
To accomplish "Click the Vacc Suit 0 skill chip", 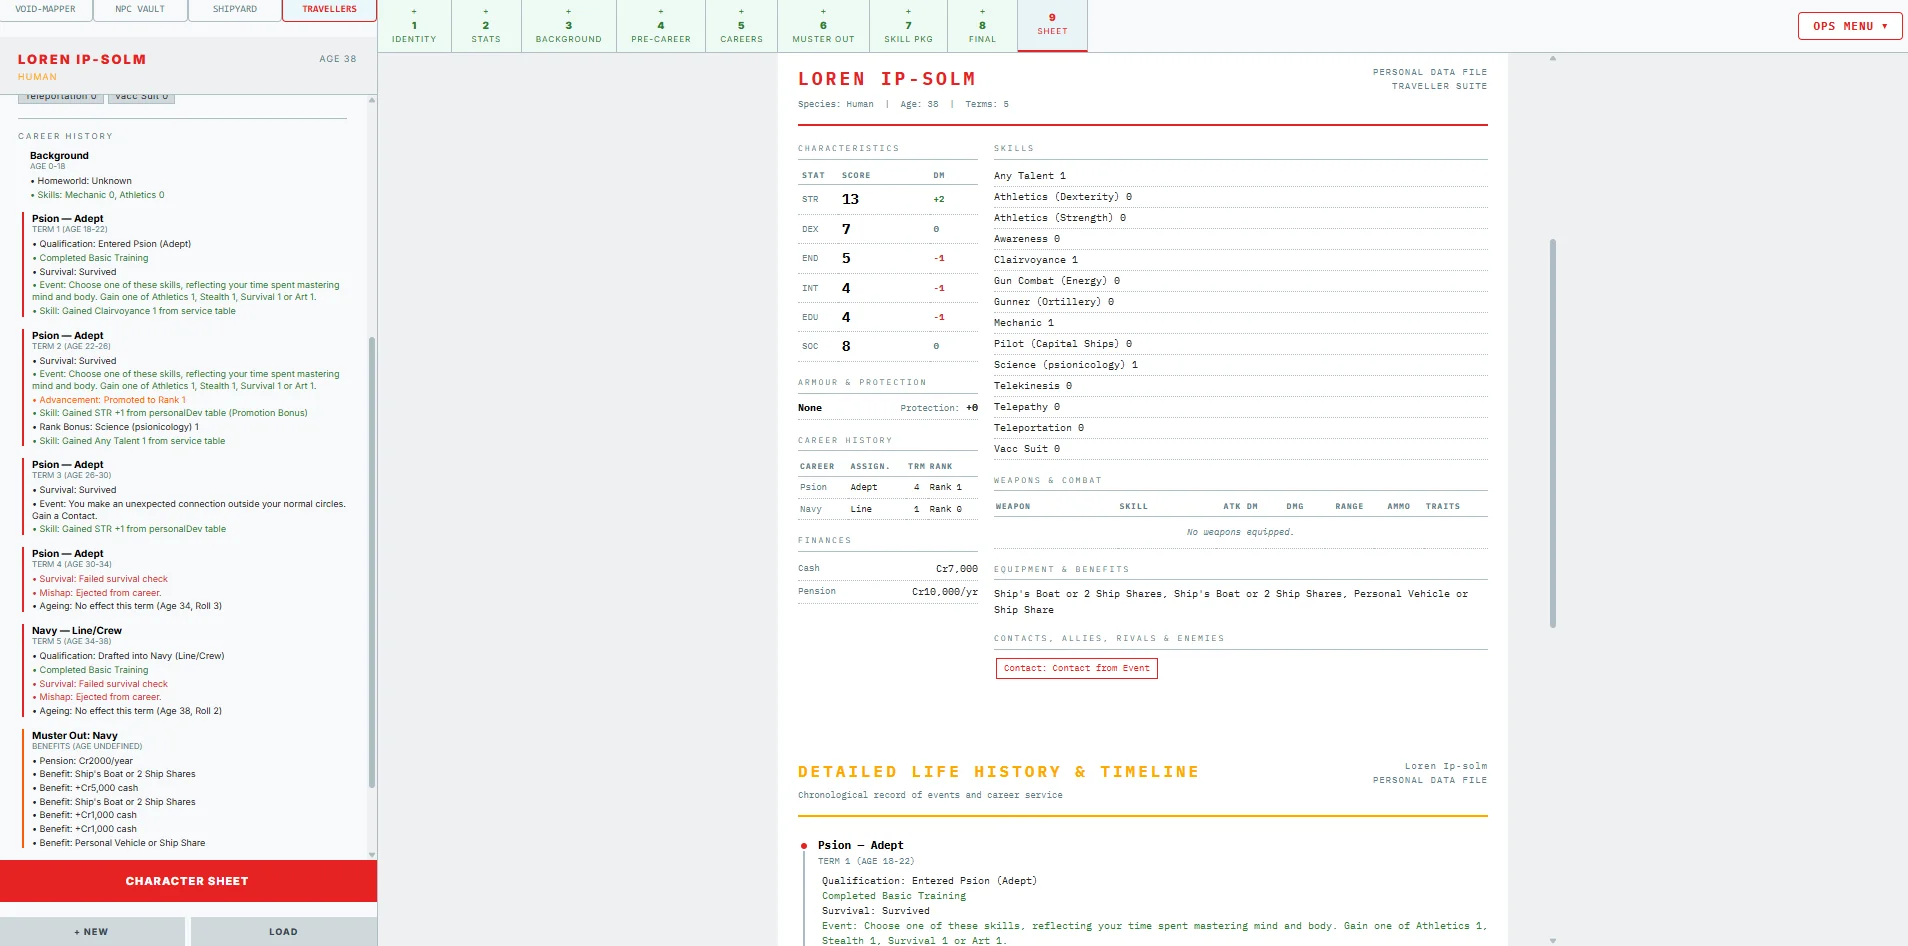I will click(142, 97).
